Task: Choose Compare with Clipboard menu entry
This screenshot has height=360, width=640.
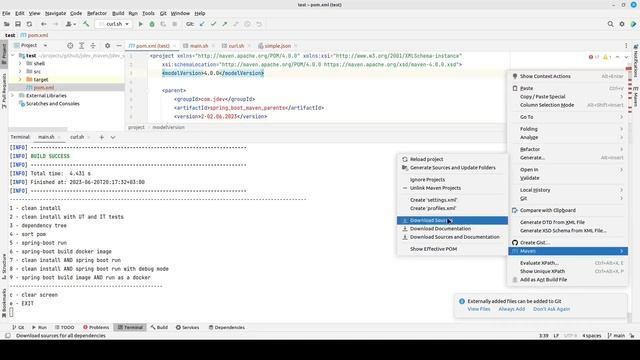Action: [x=568, y=210]
